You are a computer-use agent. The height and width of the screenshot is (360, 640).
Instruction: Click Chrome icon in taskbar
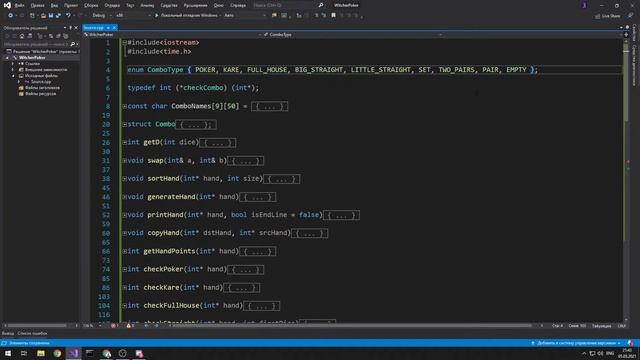(57, 353)
